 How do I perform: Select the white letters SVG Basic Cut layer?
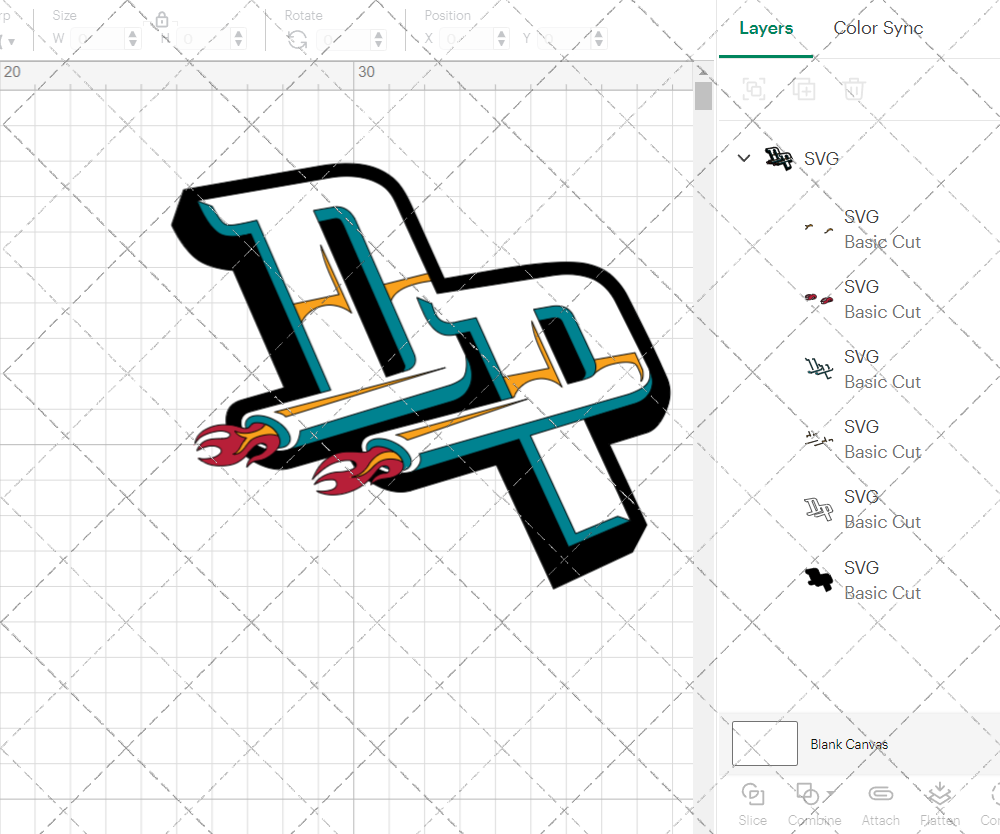862,509
